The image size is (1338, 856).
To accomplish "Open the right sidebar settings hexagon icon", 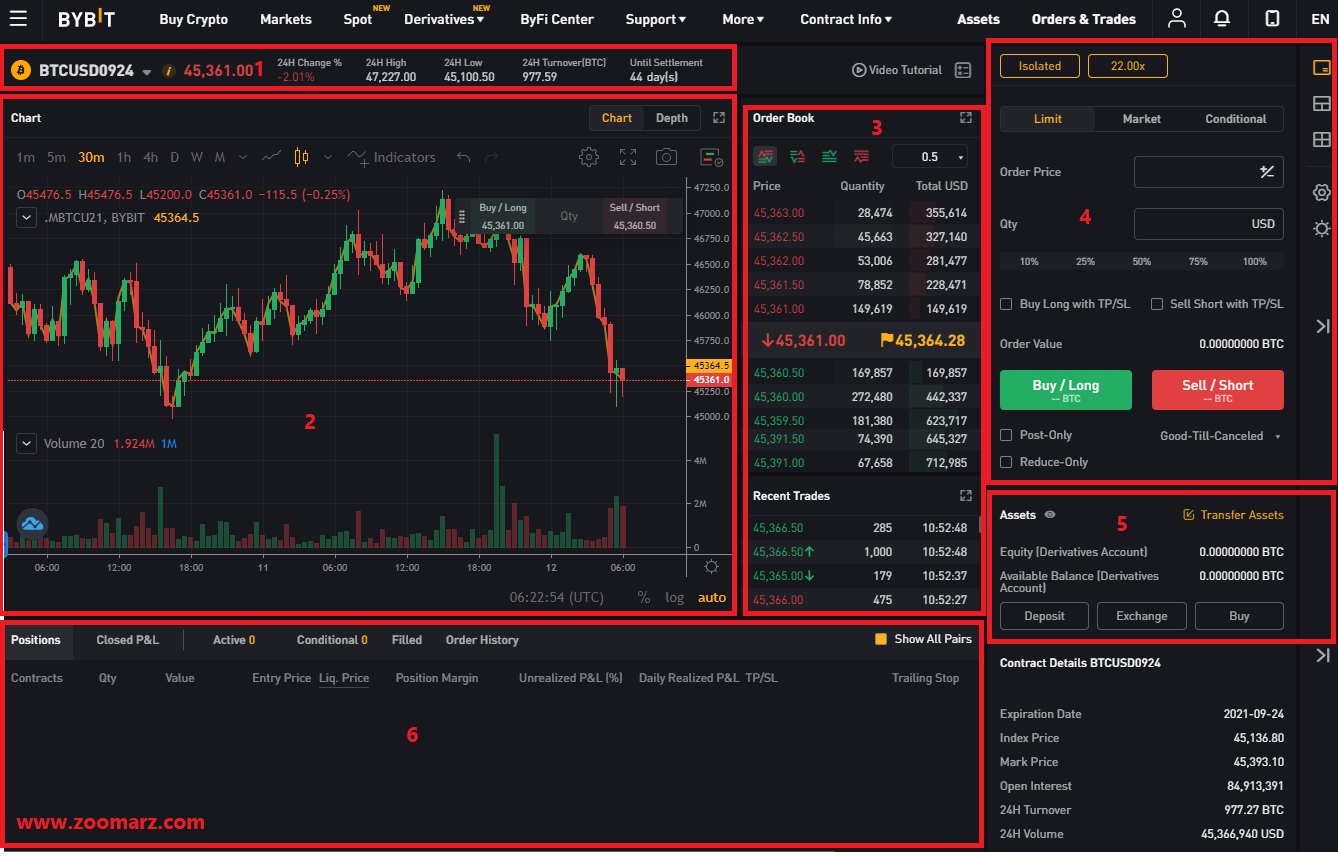I will (x=1321, y=192).
